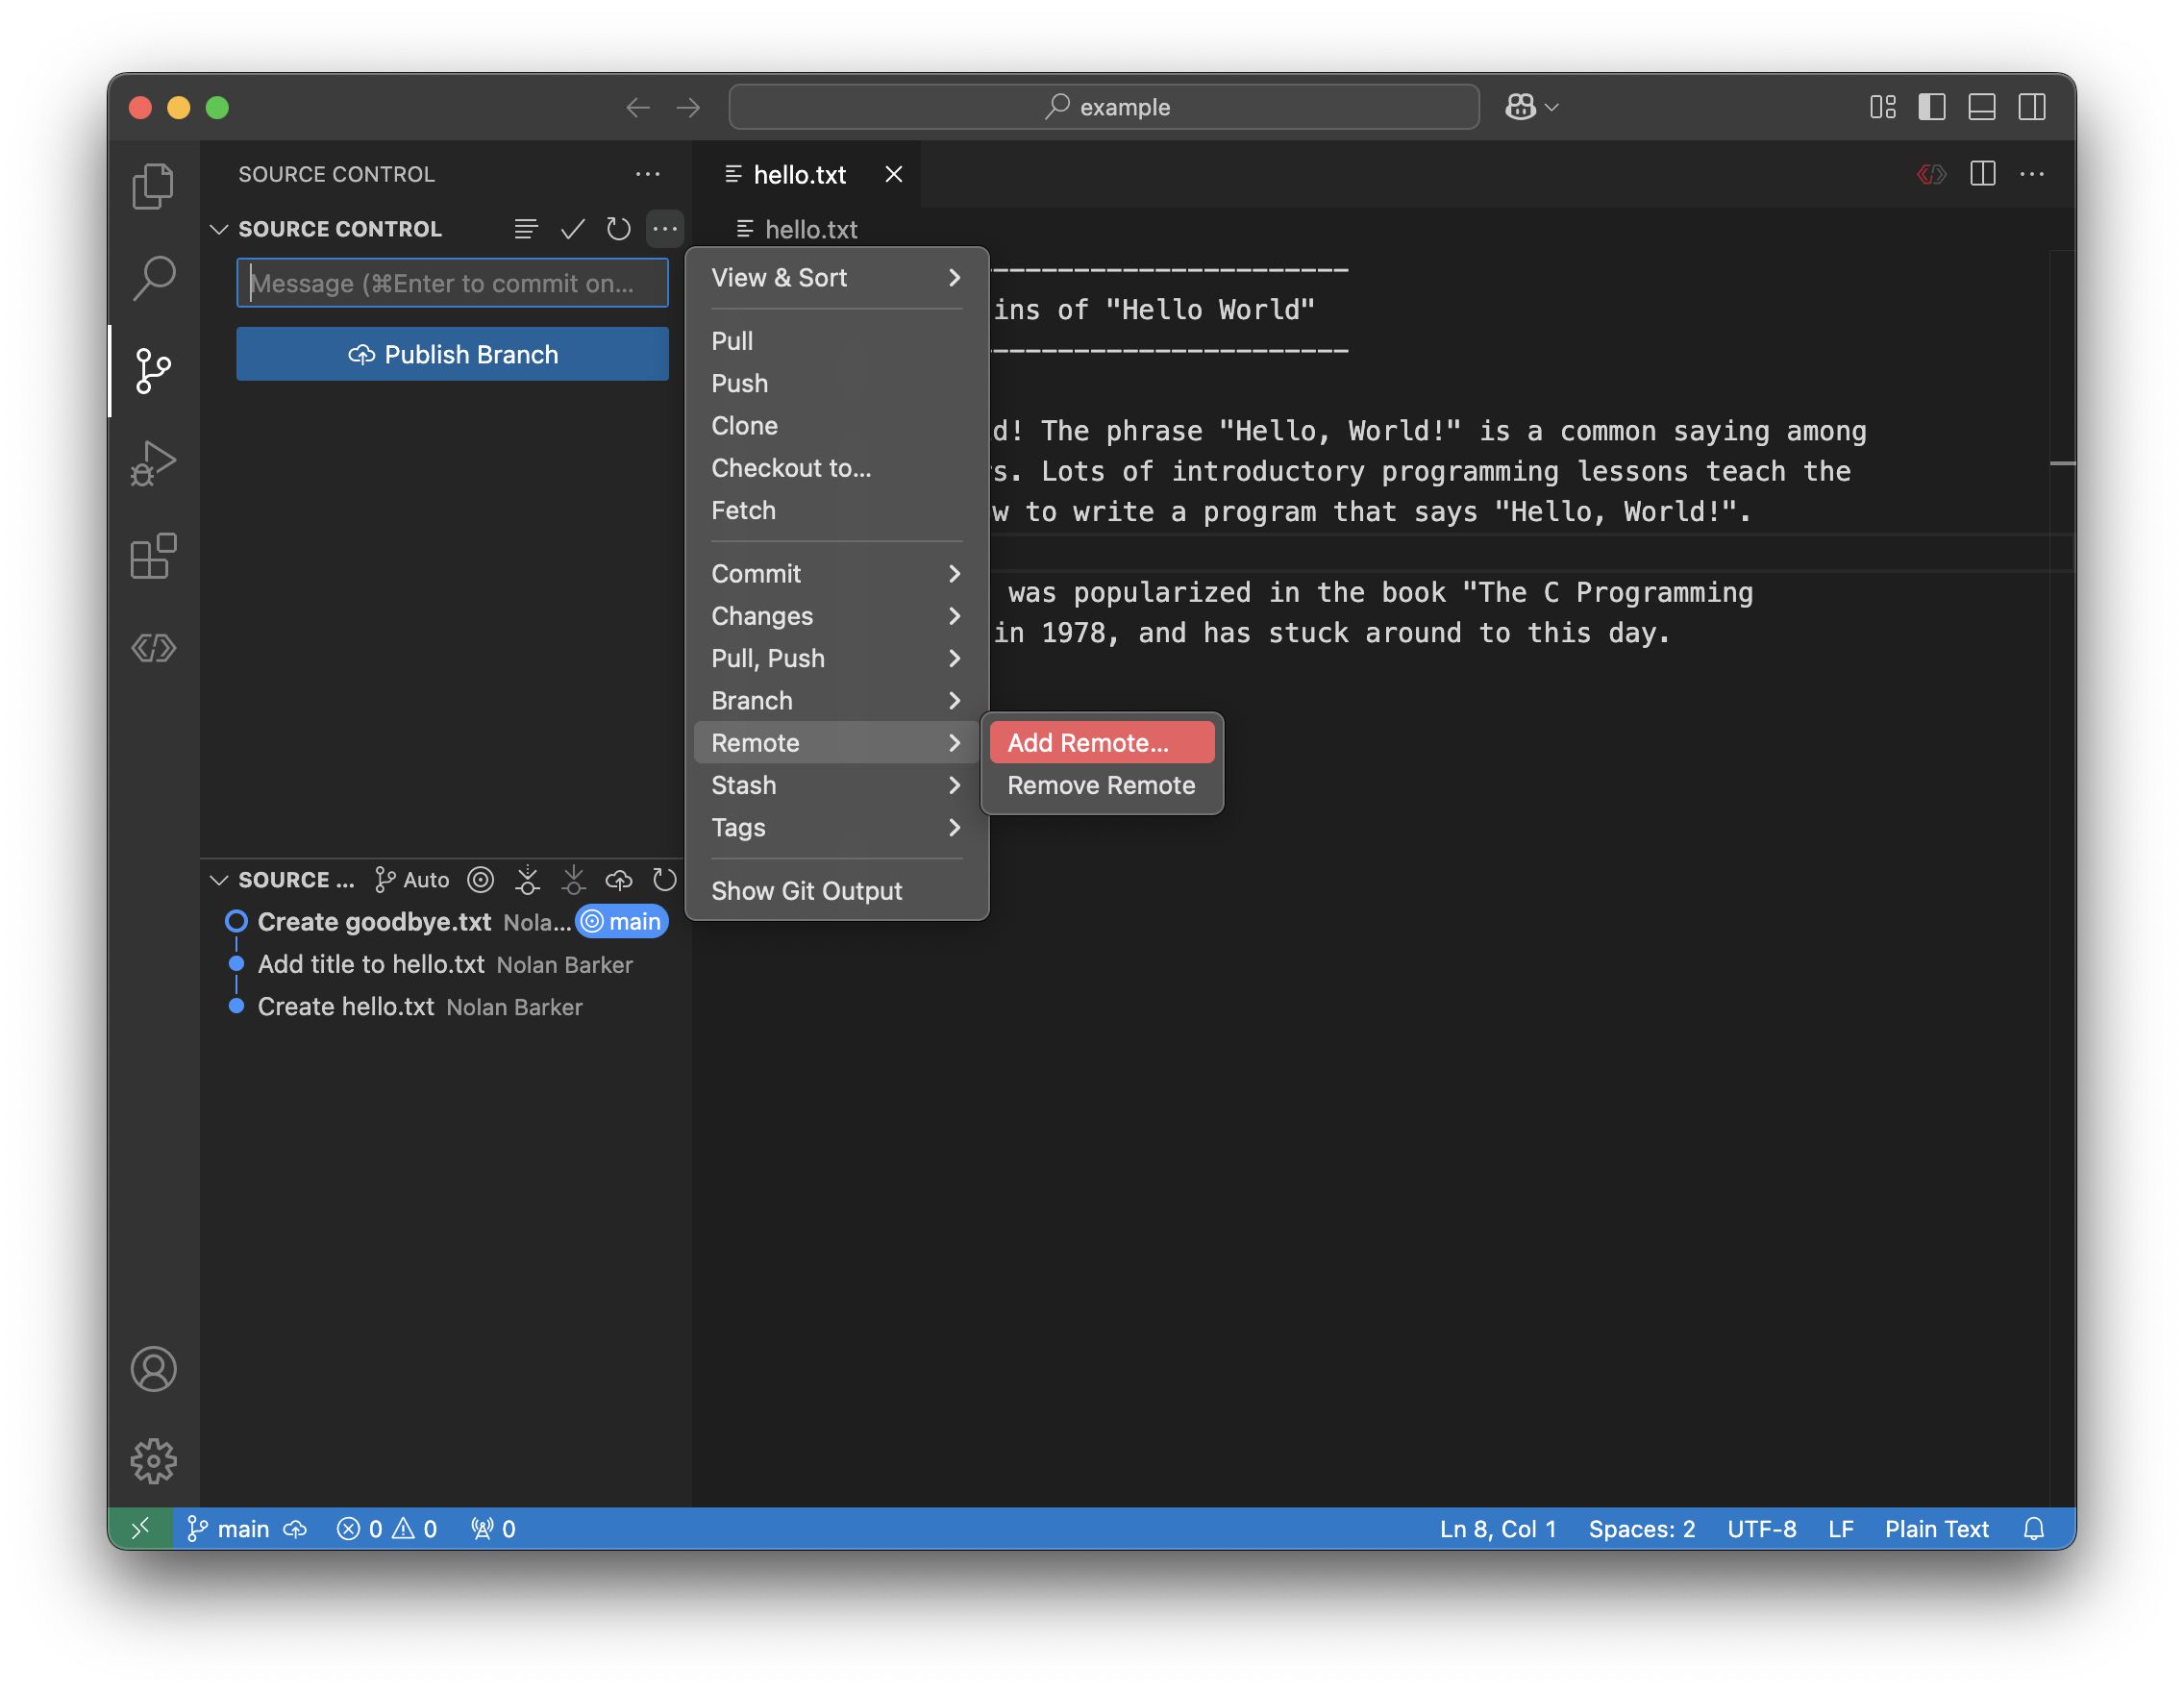Click the Refresh icon in graph toolbar
2184x1692 pixels.
(x=665, y=880)
